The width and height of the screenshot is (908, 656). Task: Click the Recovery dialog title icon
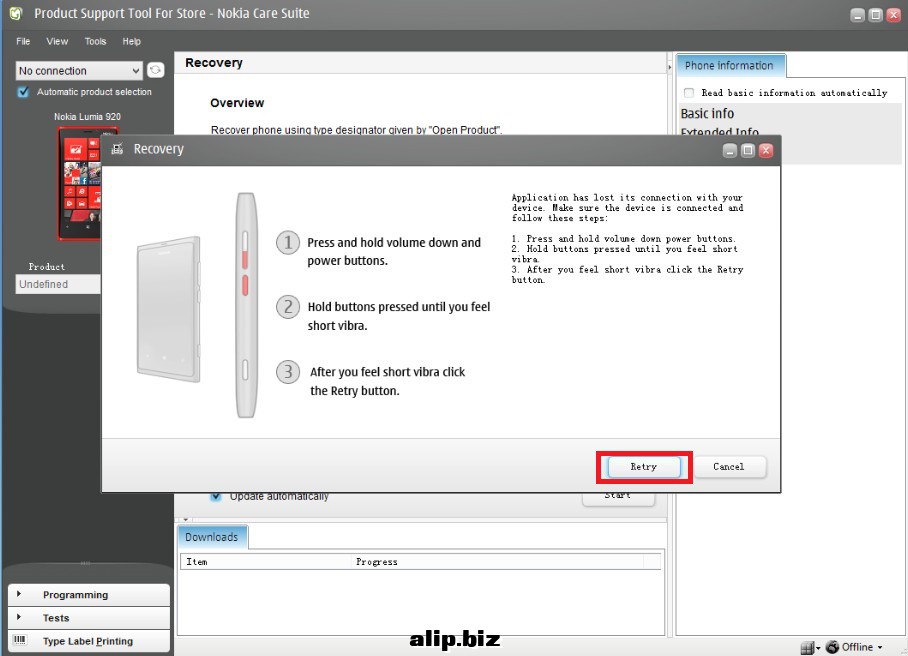(117, 149)
